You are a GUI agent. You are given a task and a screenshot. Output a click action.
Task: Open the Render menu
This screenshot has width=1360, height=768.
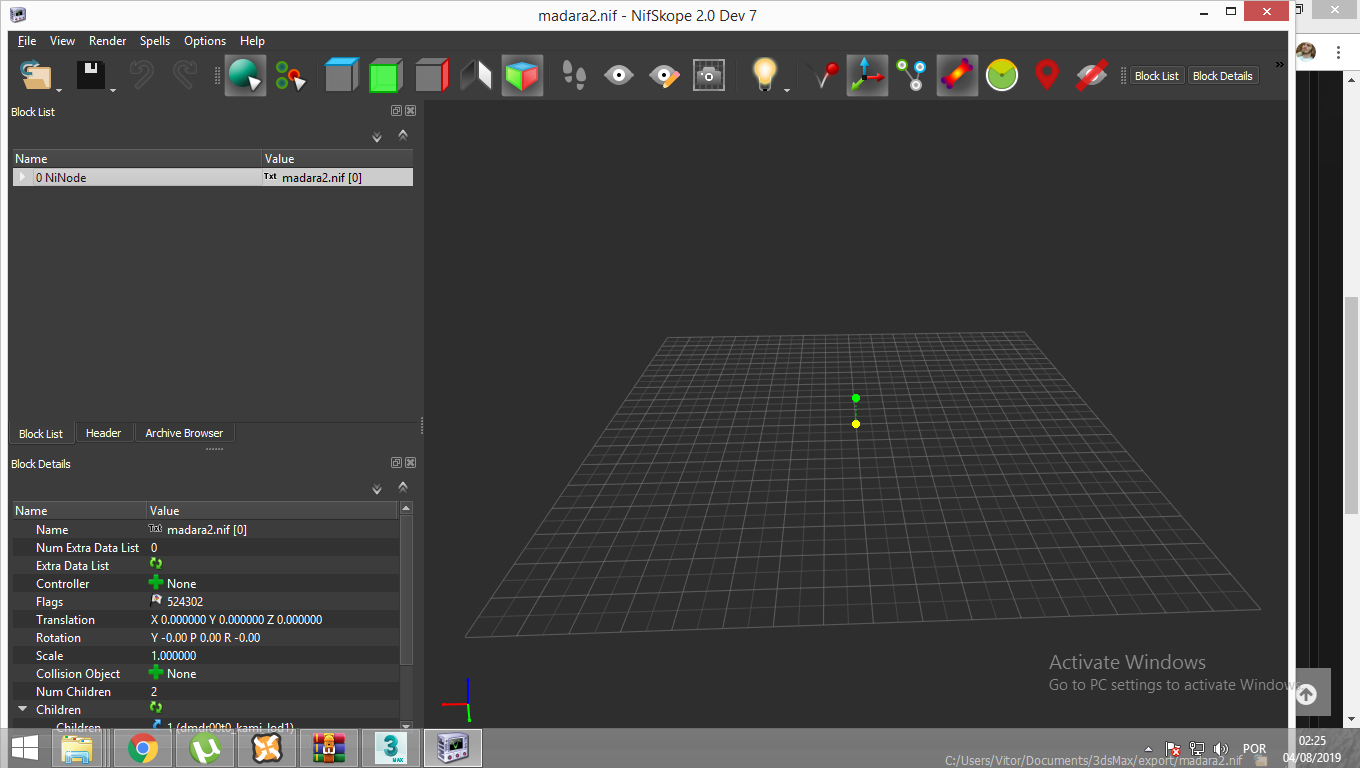(x=108, y=41)
